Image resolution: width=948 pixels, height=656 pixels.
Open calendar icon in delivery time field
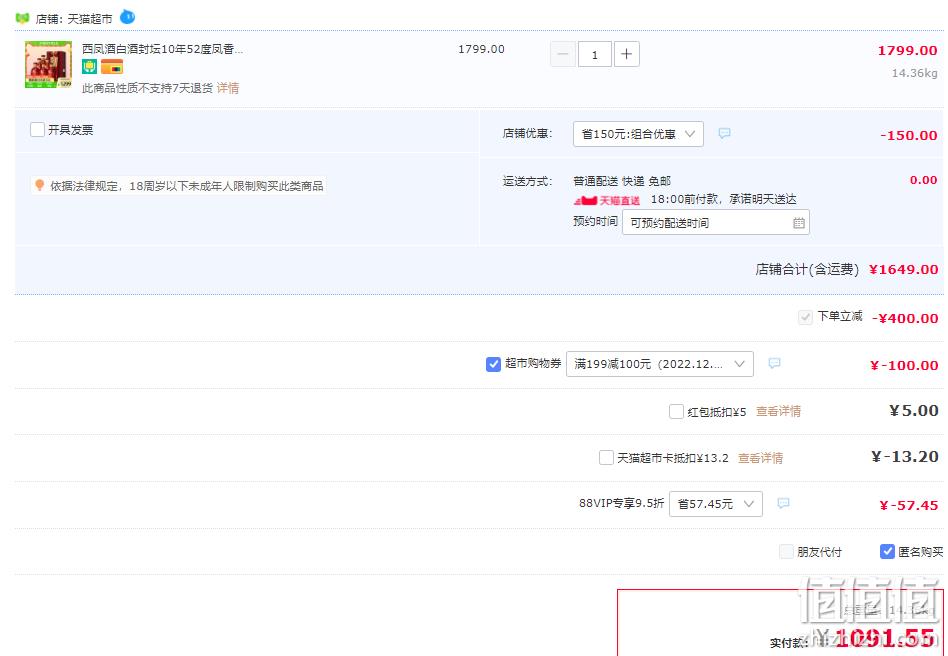(x=799, y=223)
